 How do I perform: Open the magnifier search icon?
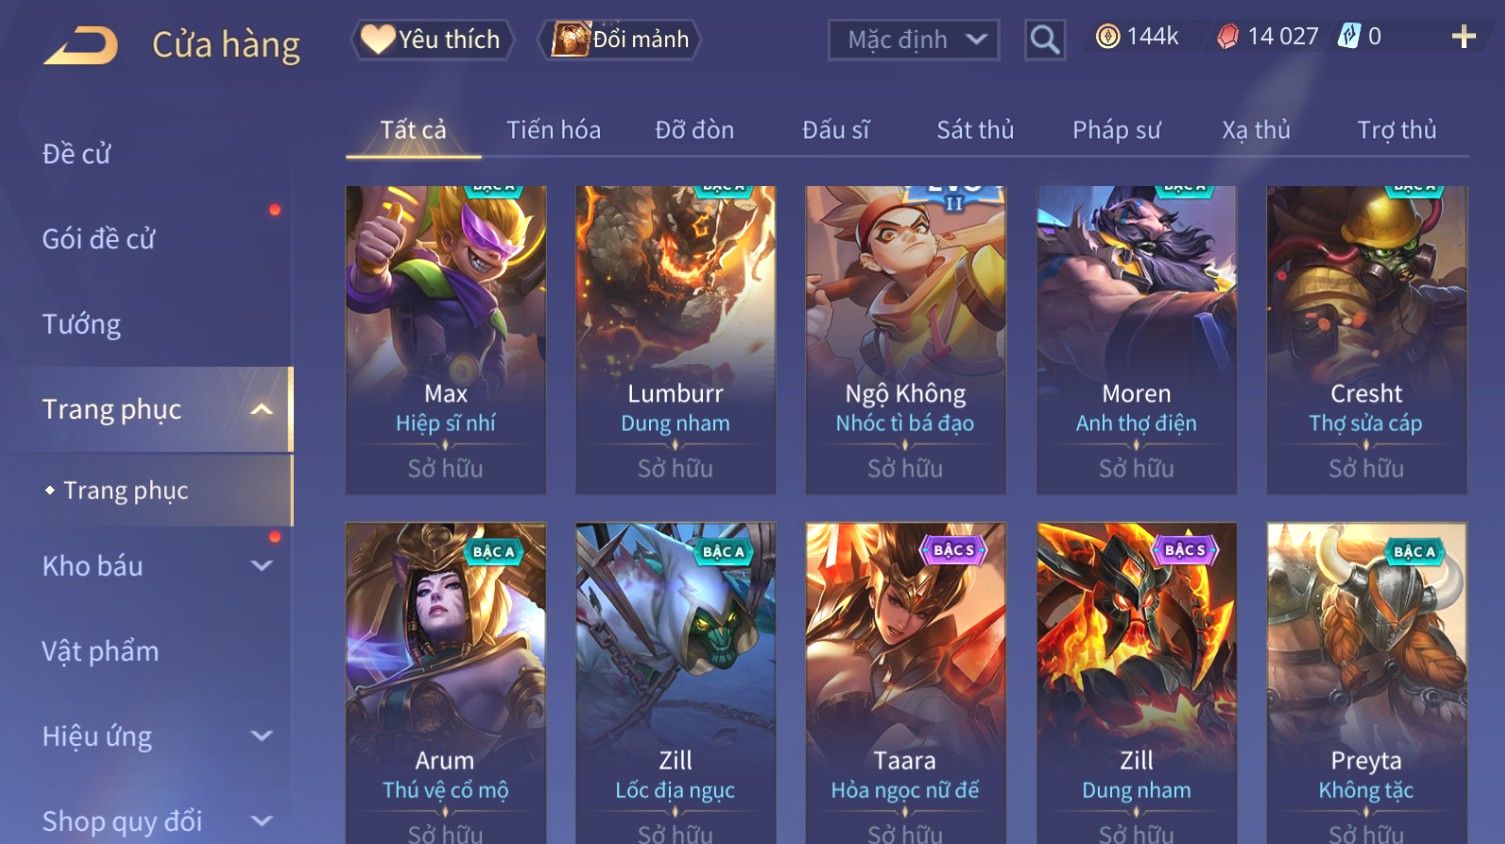point(1044,40)
